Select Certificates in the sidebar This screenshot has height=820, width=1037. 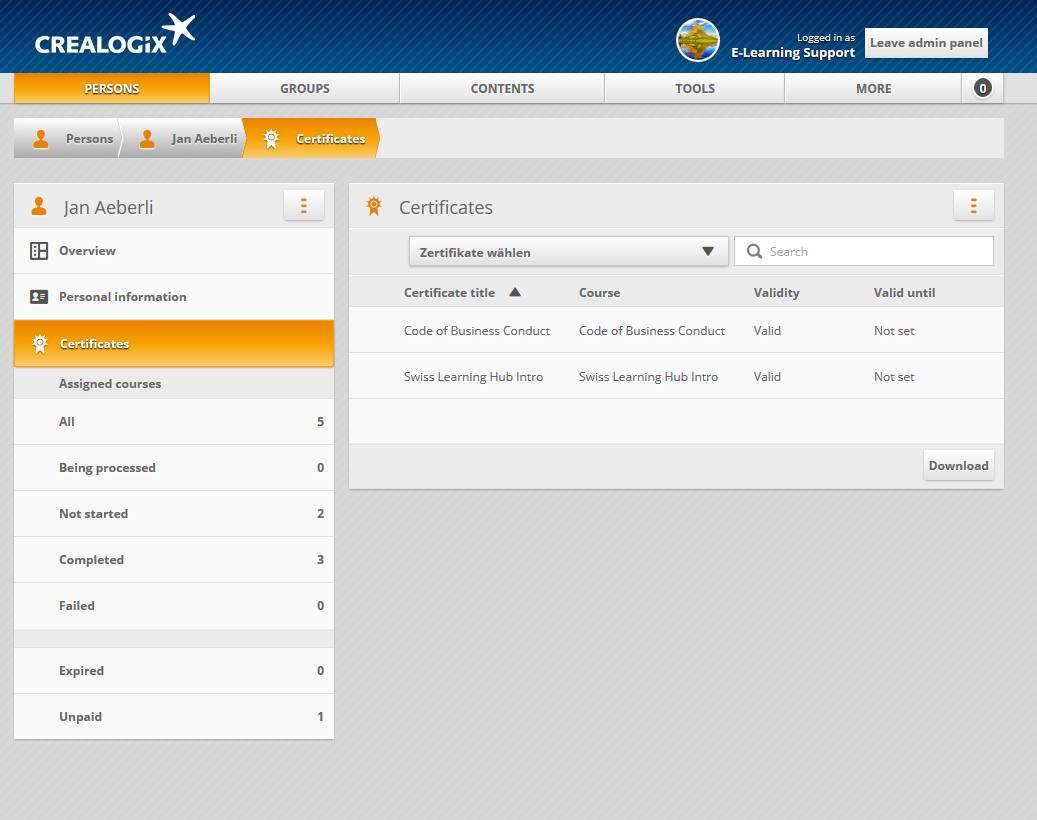click(x=174, y=344)
